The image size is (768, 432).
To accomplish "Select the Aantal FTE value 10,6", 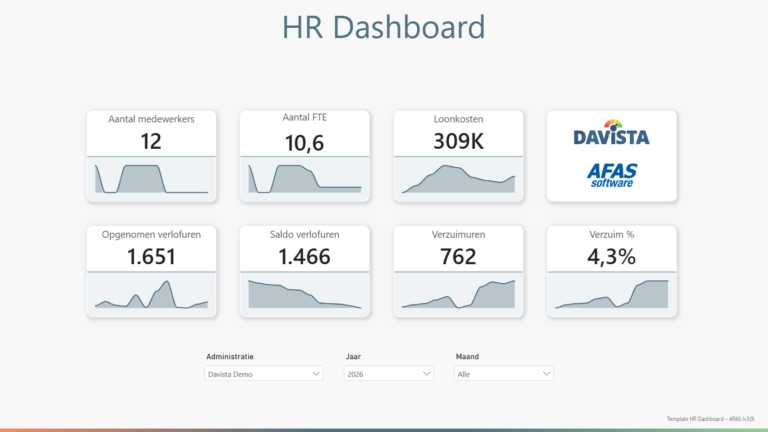I will click(x=304, y=143).
